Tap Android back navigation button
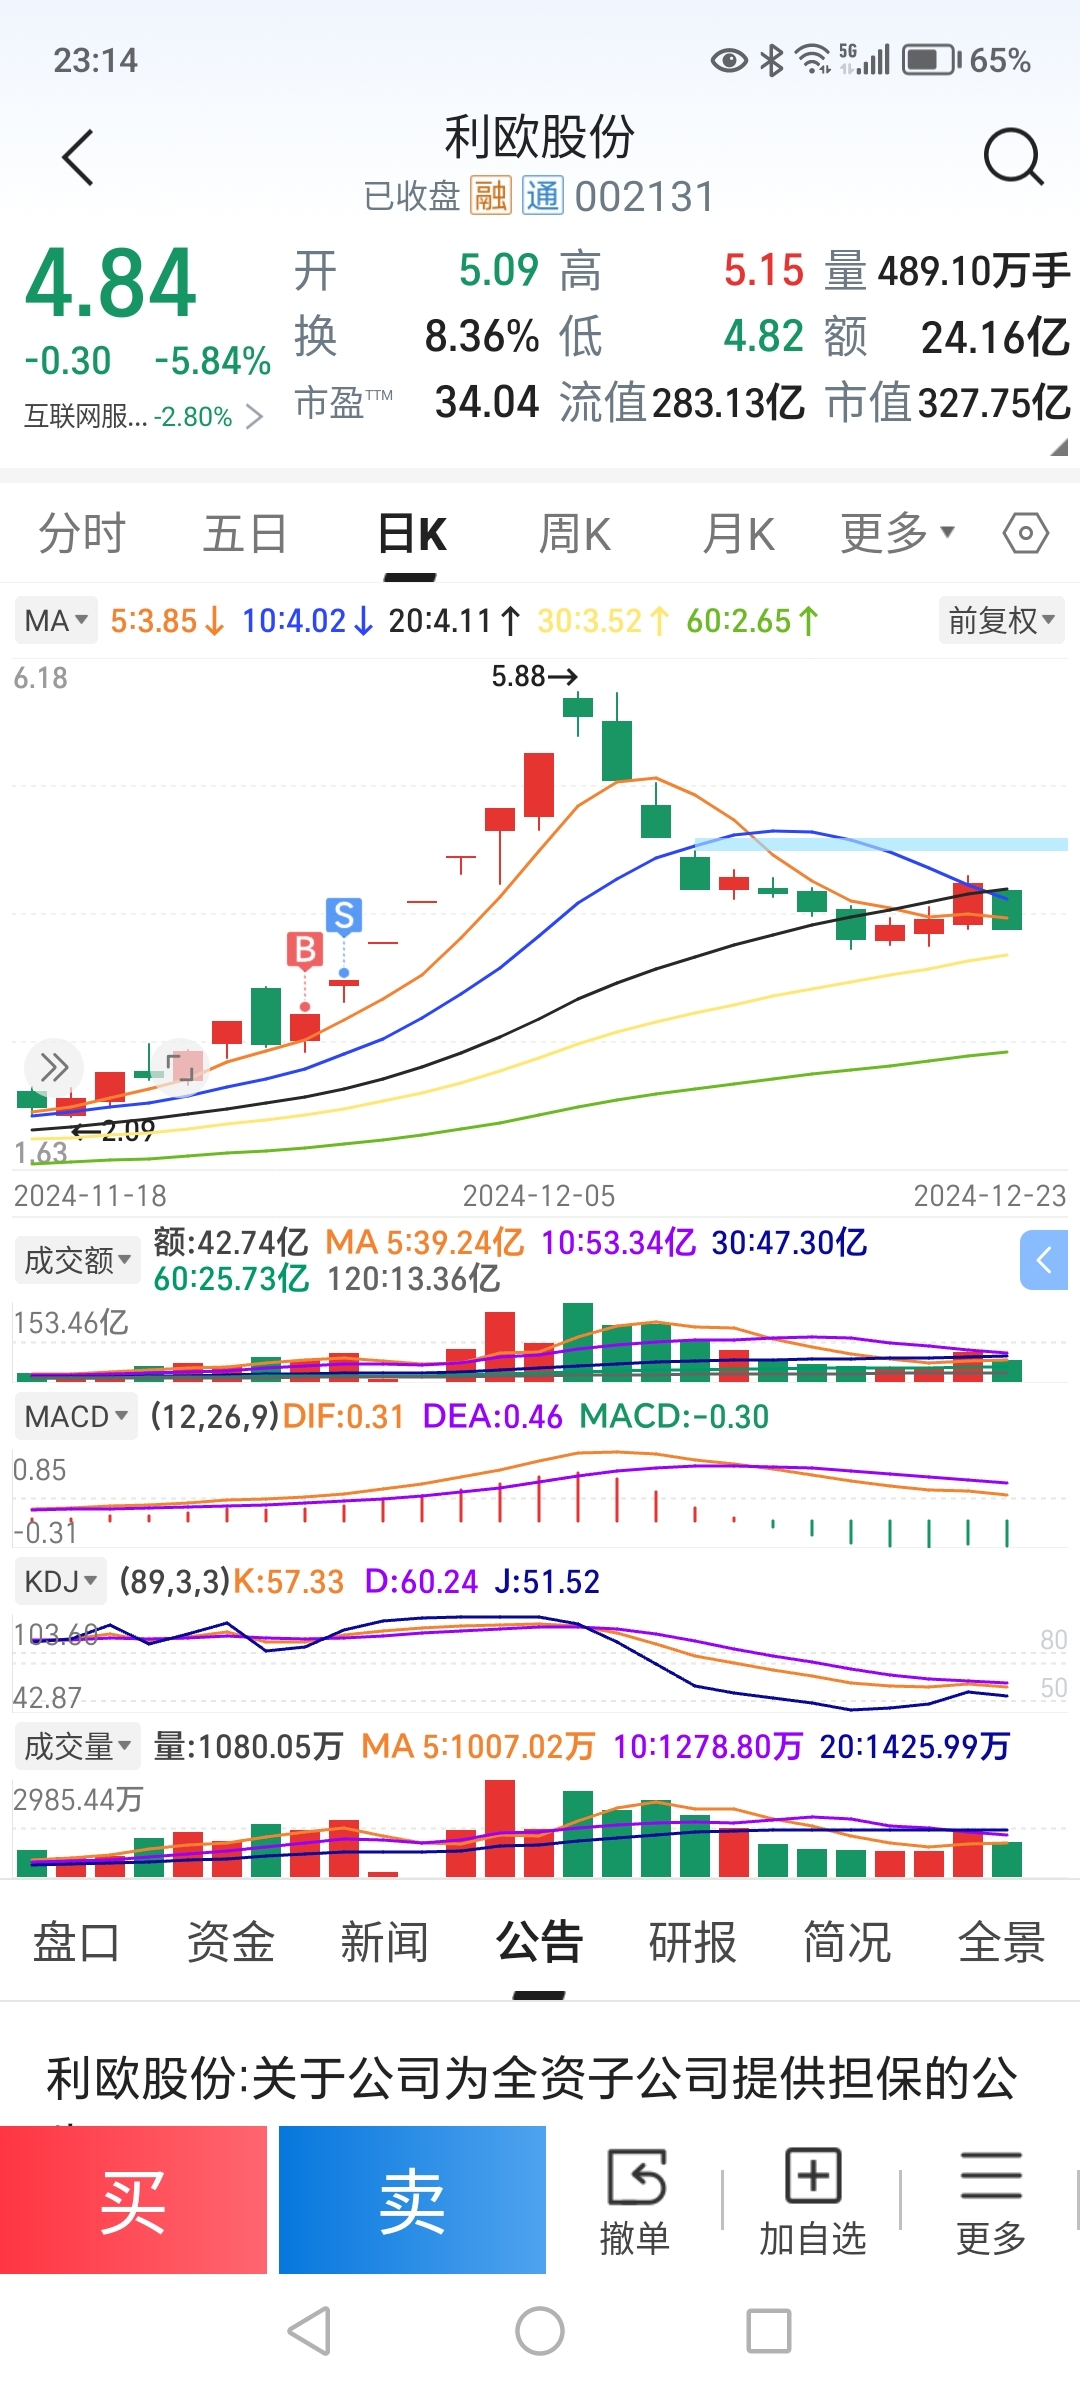1080x2388 pixels. pos(309,2332)
